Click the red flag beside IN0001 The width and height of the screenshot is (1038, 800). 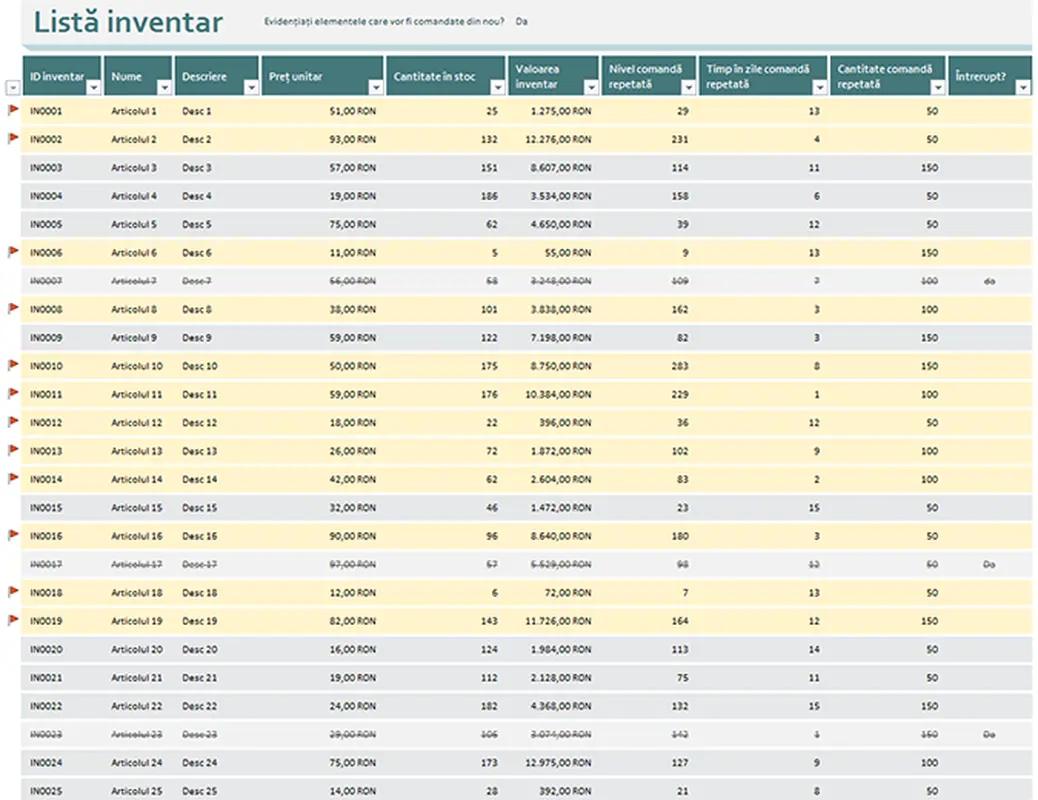coord(14,110)
